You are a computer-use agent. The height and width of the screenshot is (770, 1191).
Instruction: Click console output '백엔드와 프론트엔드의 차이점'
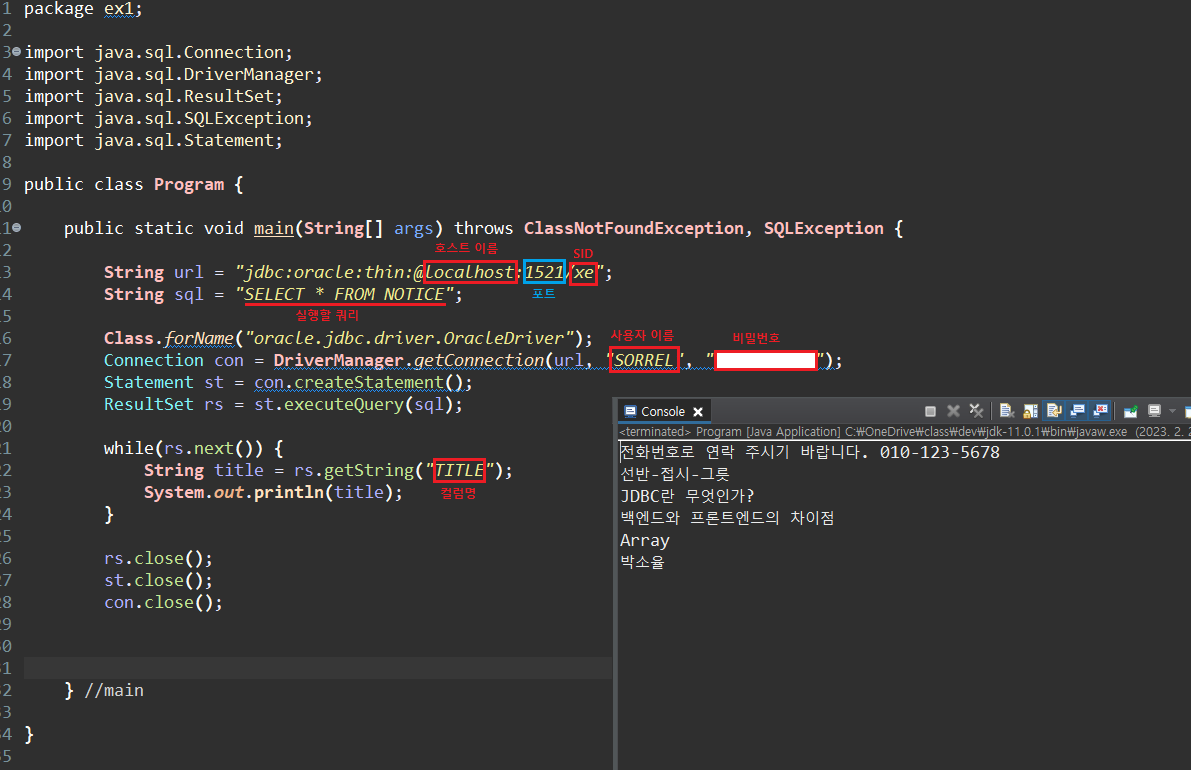[x=727, y=518]
